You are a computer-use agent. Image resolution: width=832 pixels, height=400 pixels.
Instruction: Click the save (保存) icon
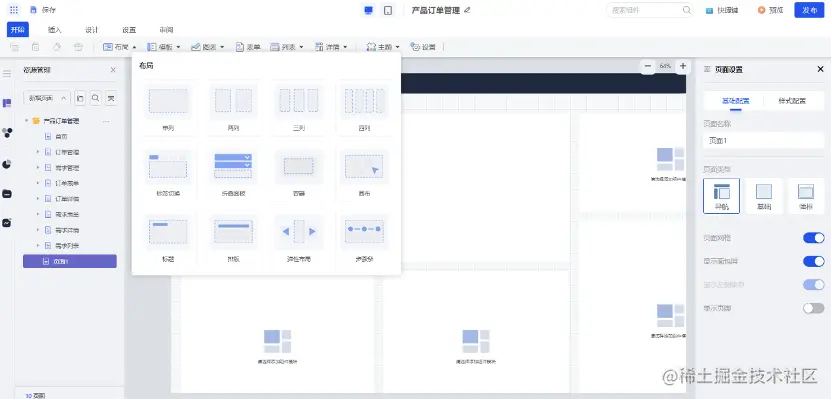[x=34, y=10]
